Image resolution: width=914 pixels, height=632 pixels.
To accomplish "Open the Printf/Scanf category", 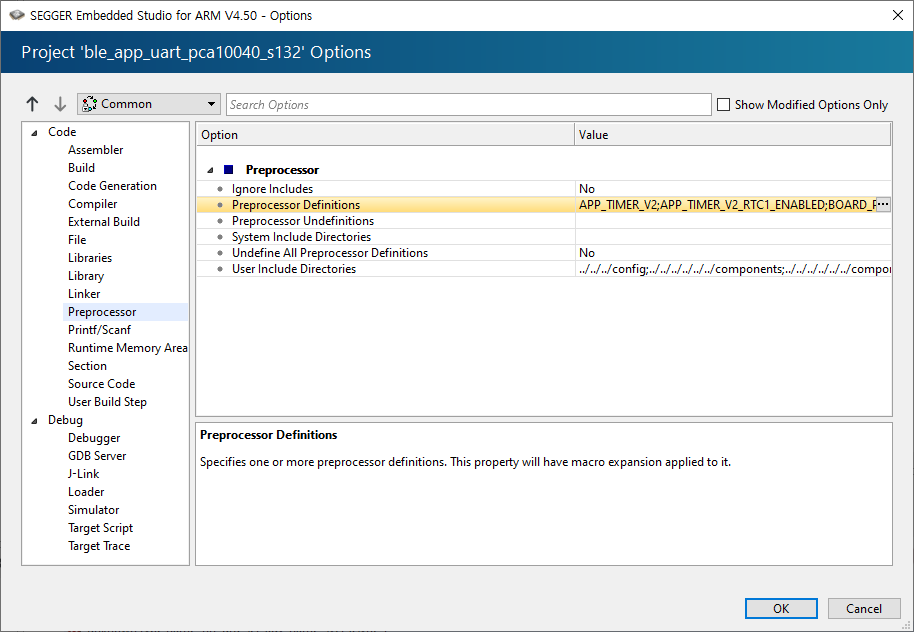I will 100,330.
